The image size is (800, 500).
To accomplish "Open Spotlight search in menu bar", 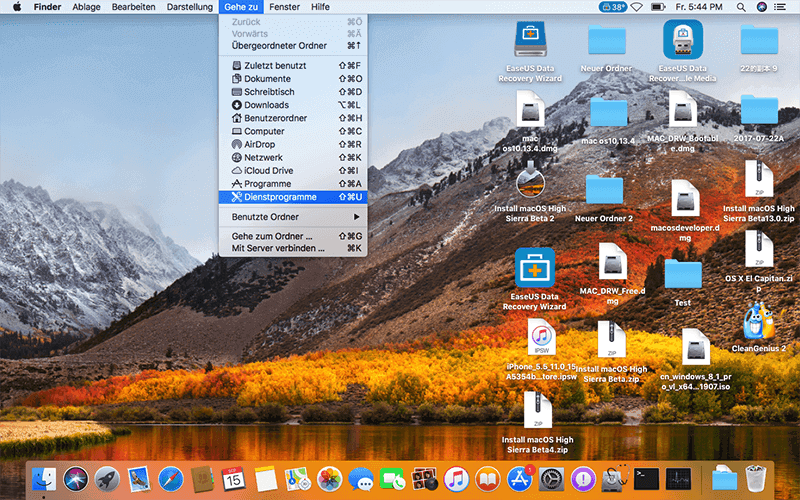I will click(741, 7).
